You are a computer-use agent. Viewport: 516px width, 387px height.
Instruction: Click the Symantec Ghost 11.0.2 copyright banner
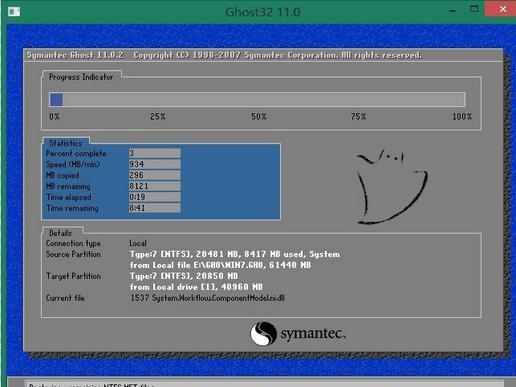(x=224, y=55)
